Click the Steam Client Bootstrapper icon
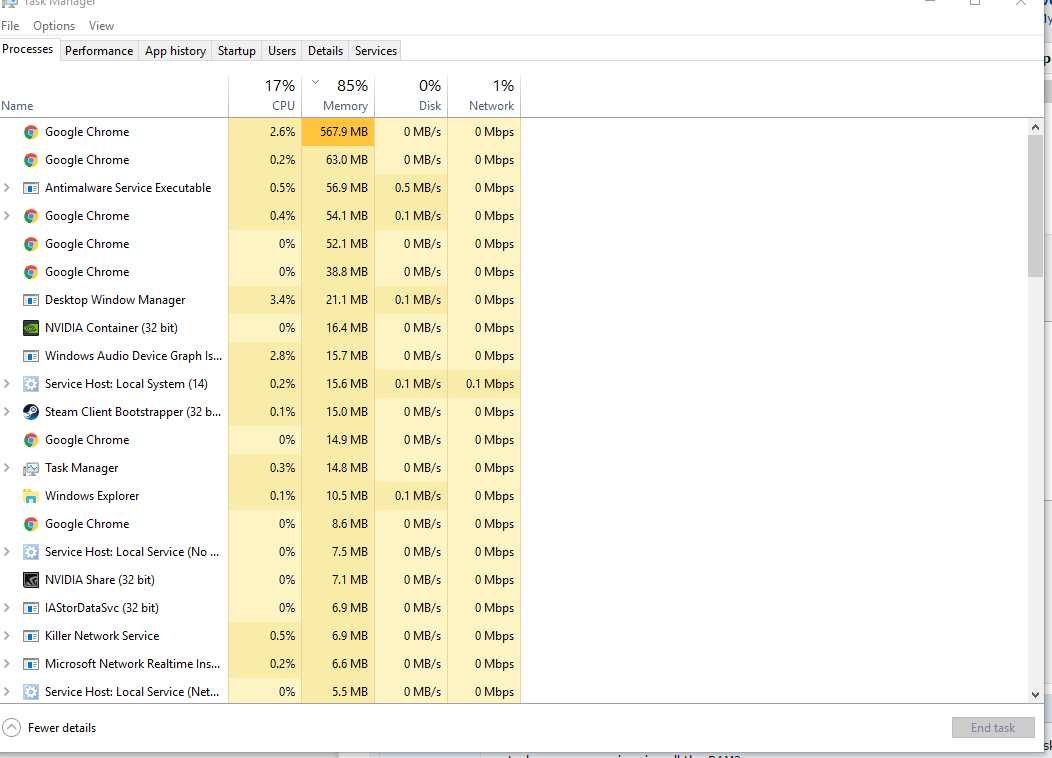The width and height of the screenshot is (1052, 758). [31, 412]
